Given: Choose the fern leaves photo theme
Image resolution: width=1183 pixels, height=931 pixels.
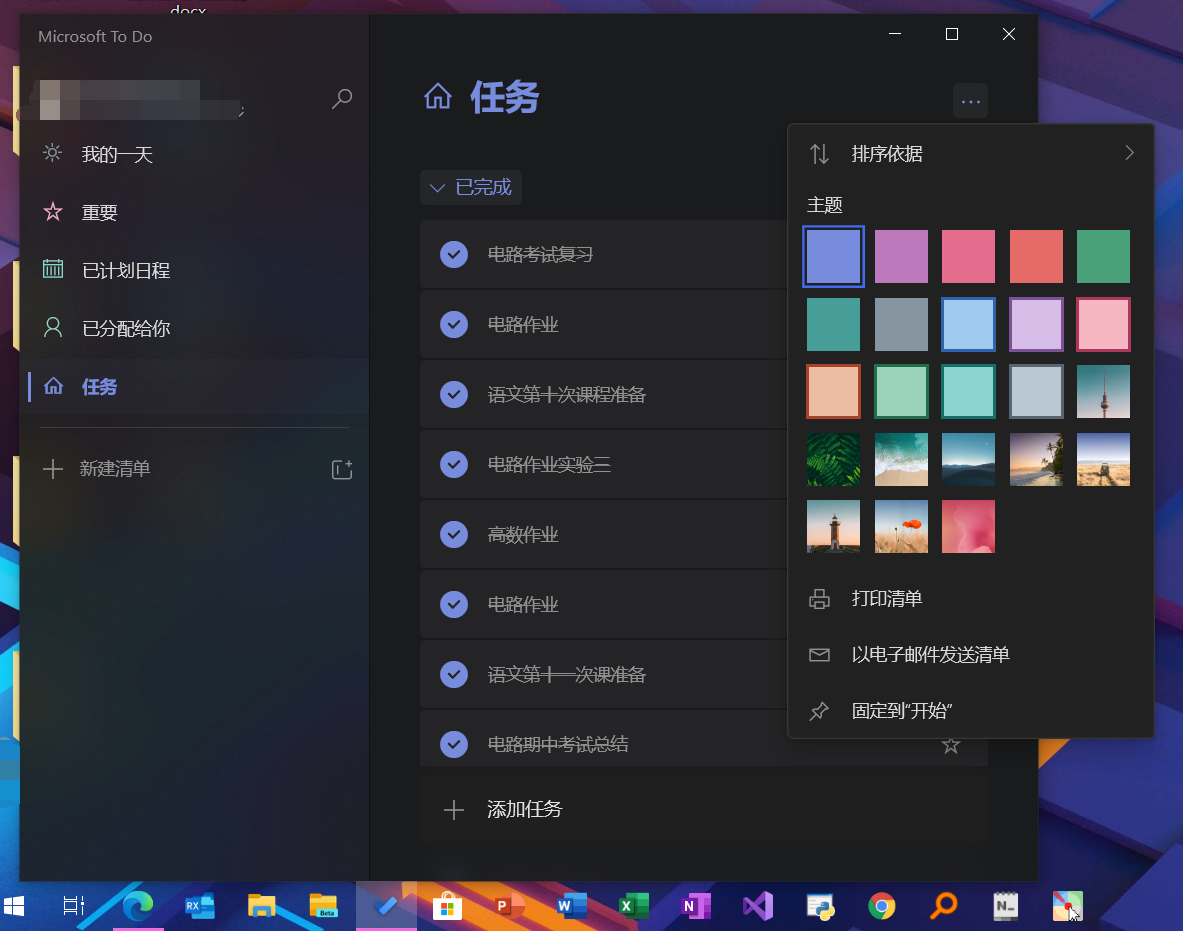Looking at the screenshot, I should (833, 459).
